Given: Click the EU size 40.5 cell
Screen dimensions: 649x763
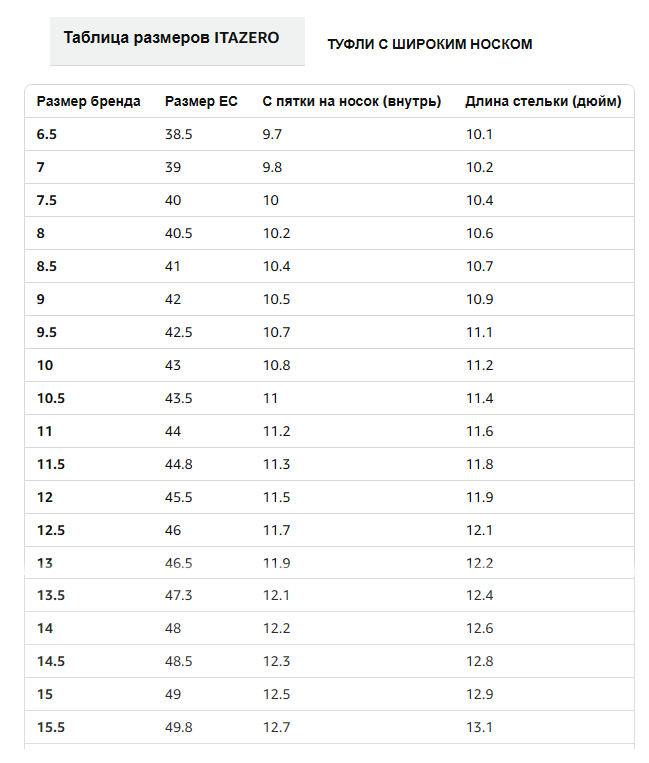Looking at the screenshot, I should tap(179, 234).
